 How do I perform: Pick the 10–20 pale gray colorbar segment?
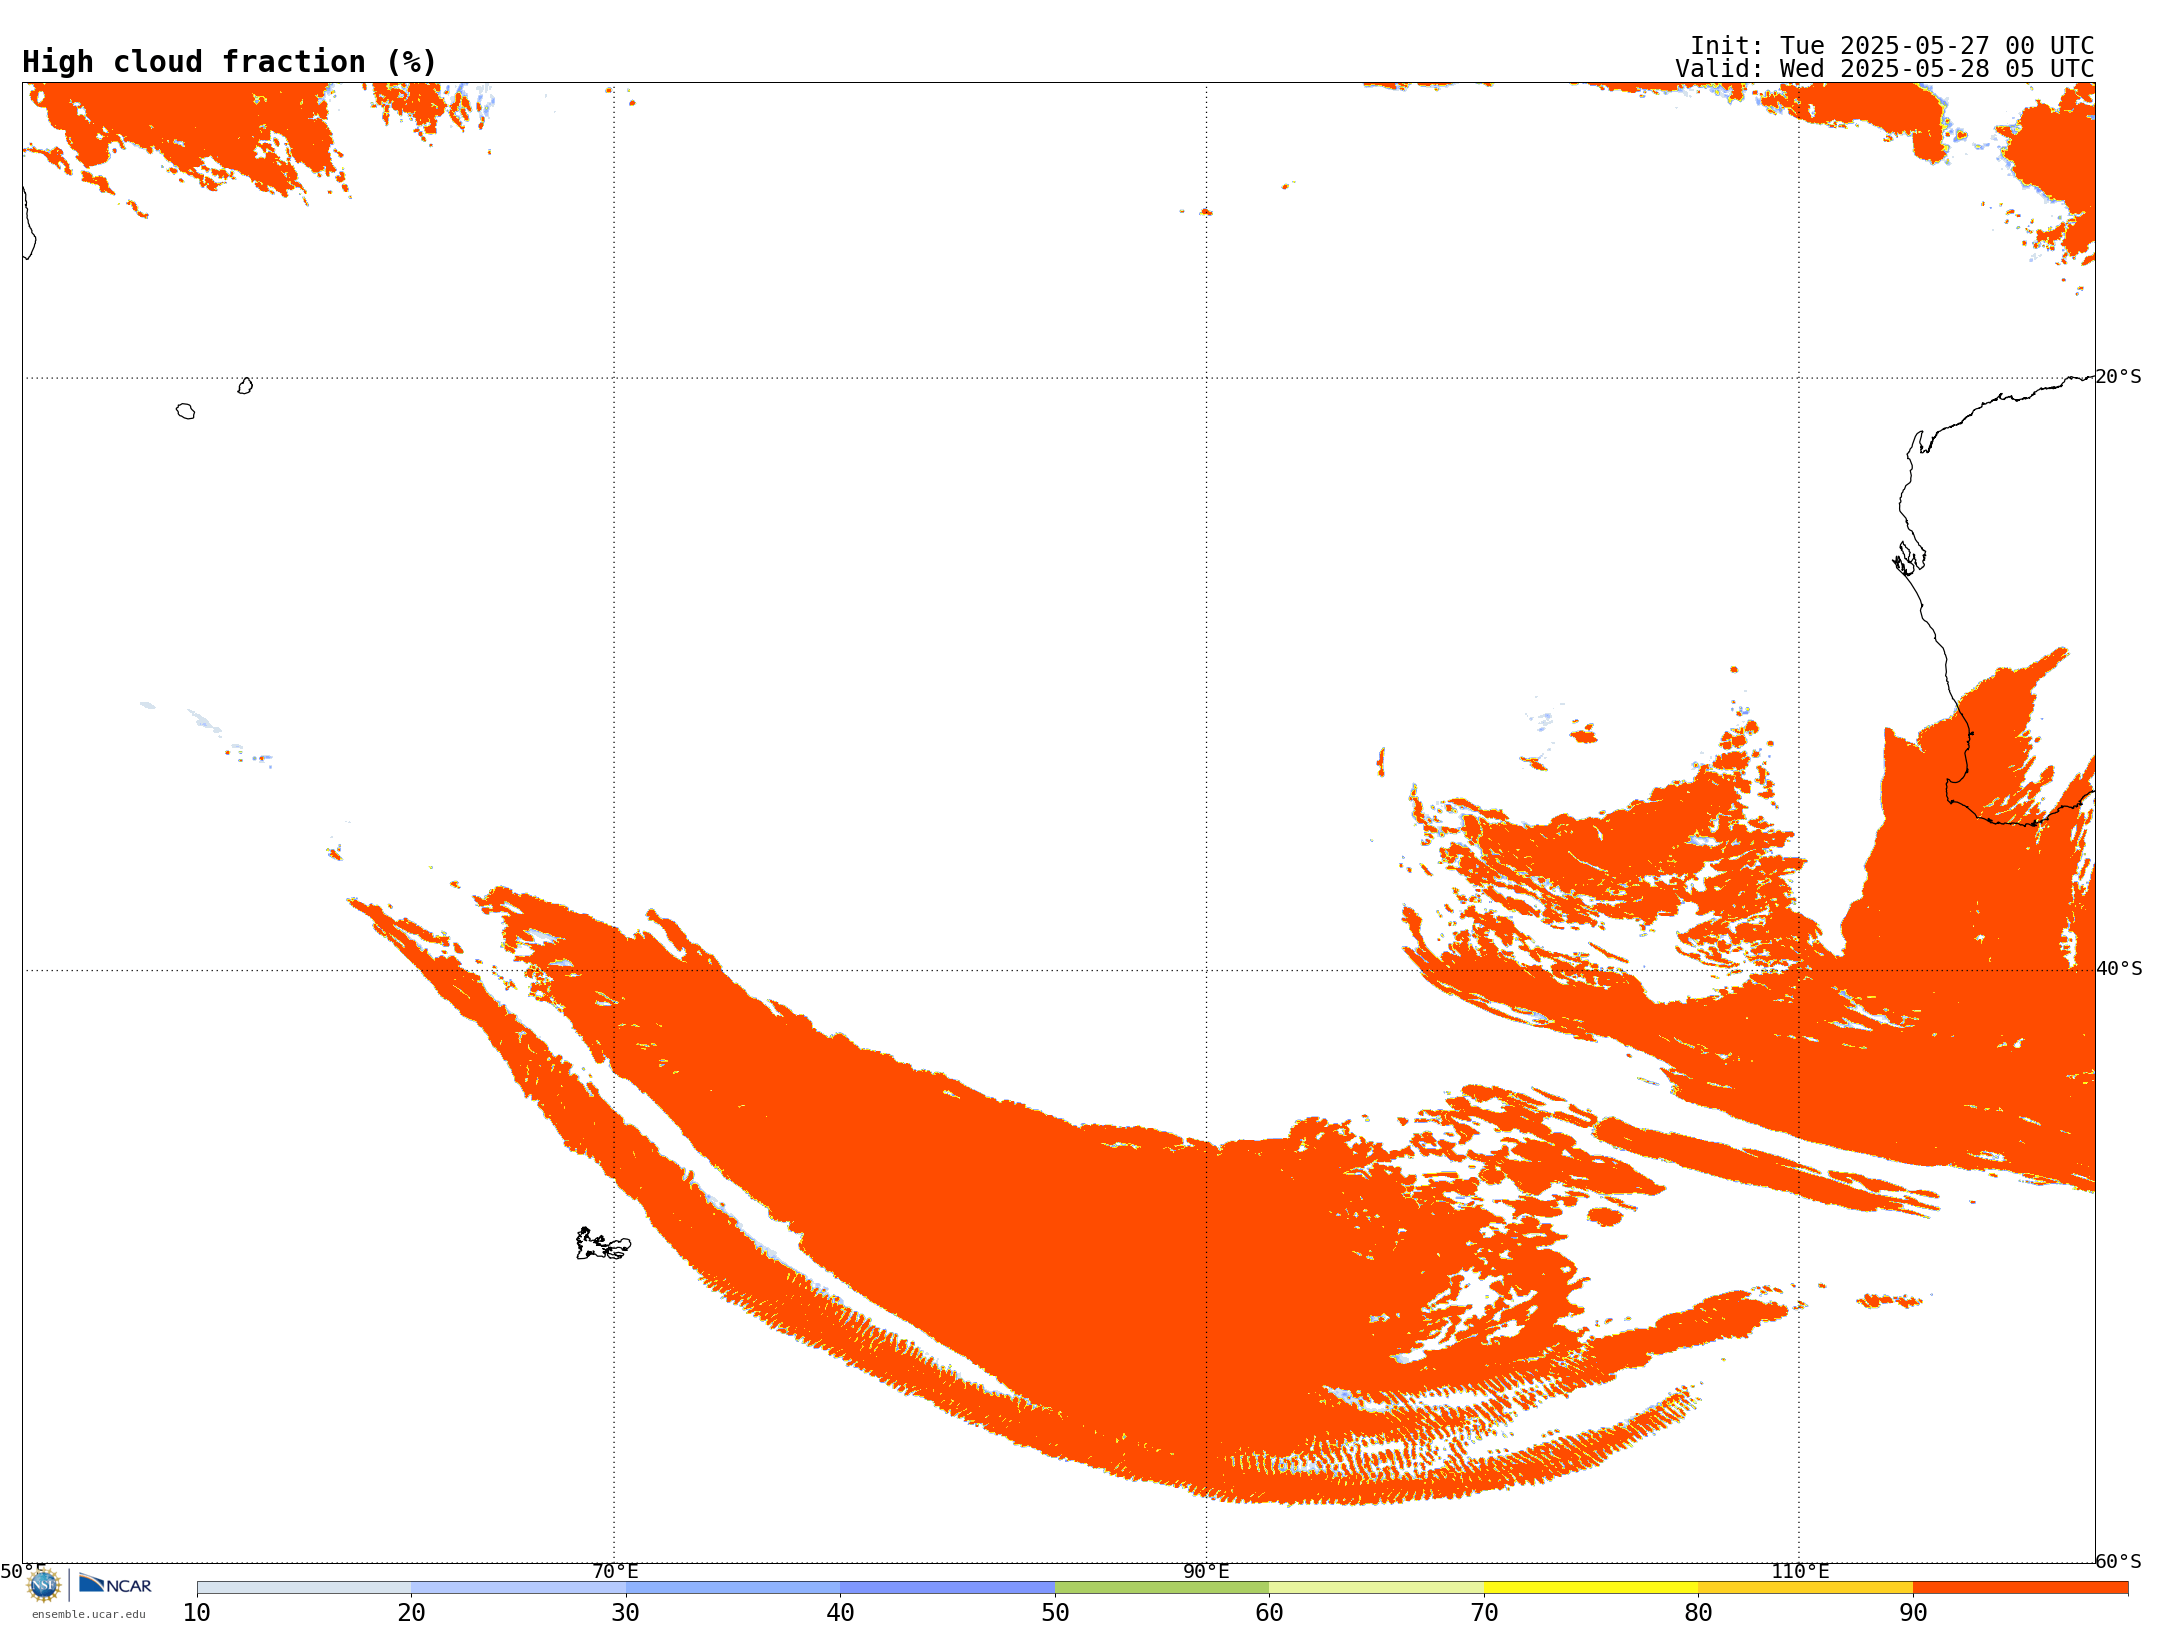pyautogui.click(x=304, y=1588)
